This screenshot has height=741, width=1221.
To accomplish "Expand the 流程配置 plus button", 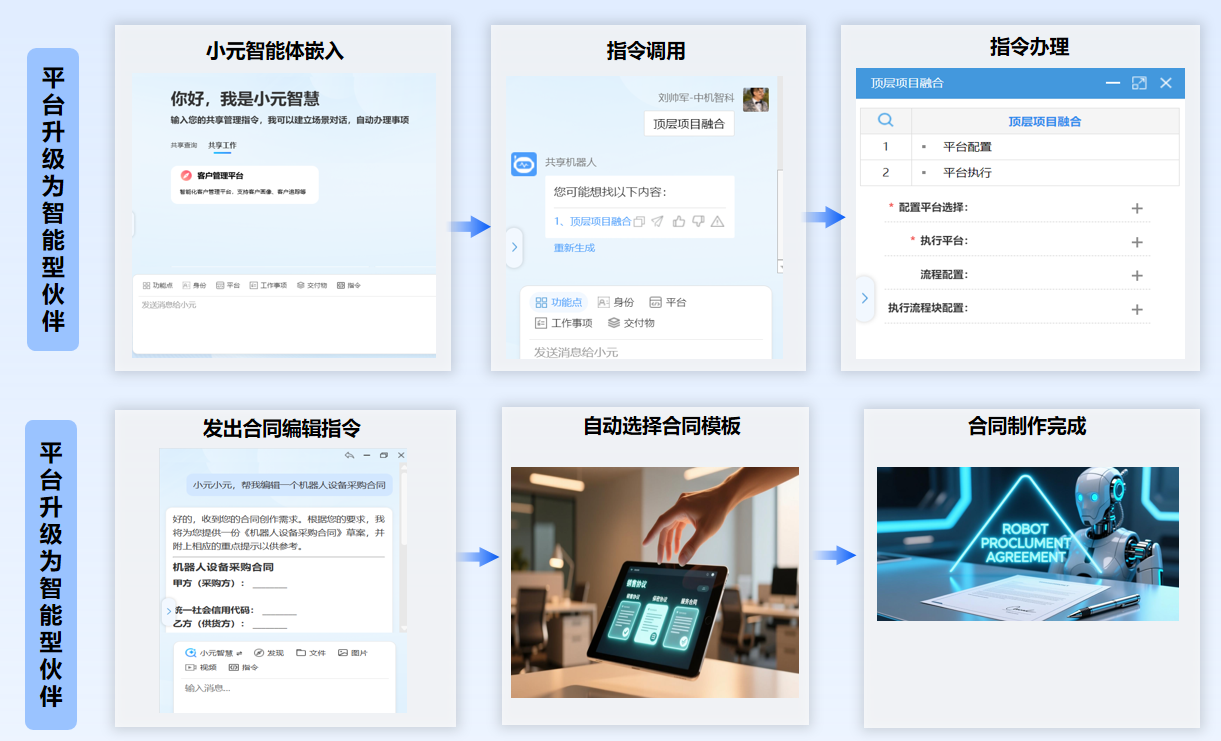I will 1136,275.
